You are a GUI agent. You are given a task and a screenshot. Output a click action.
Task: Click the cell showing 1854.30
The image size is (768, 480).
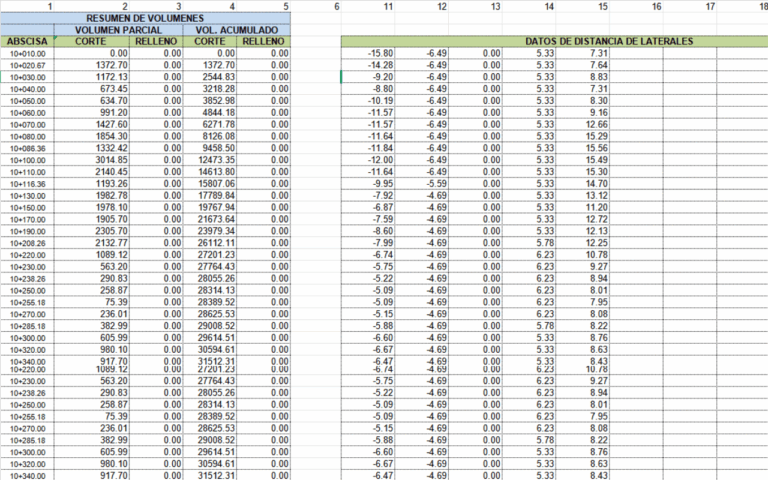tap(92, 136)
